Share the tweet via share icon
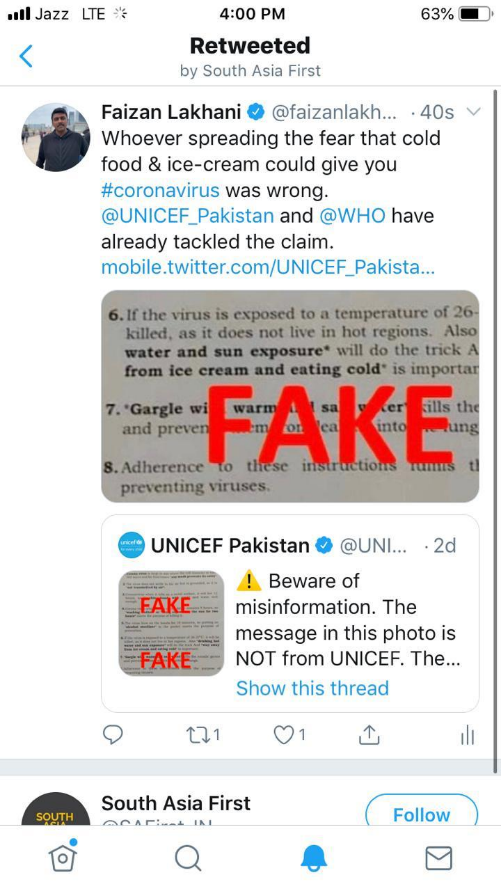 369,734
